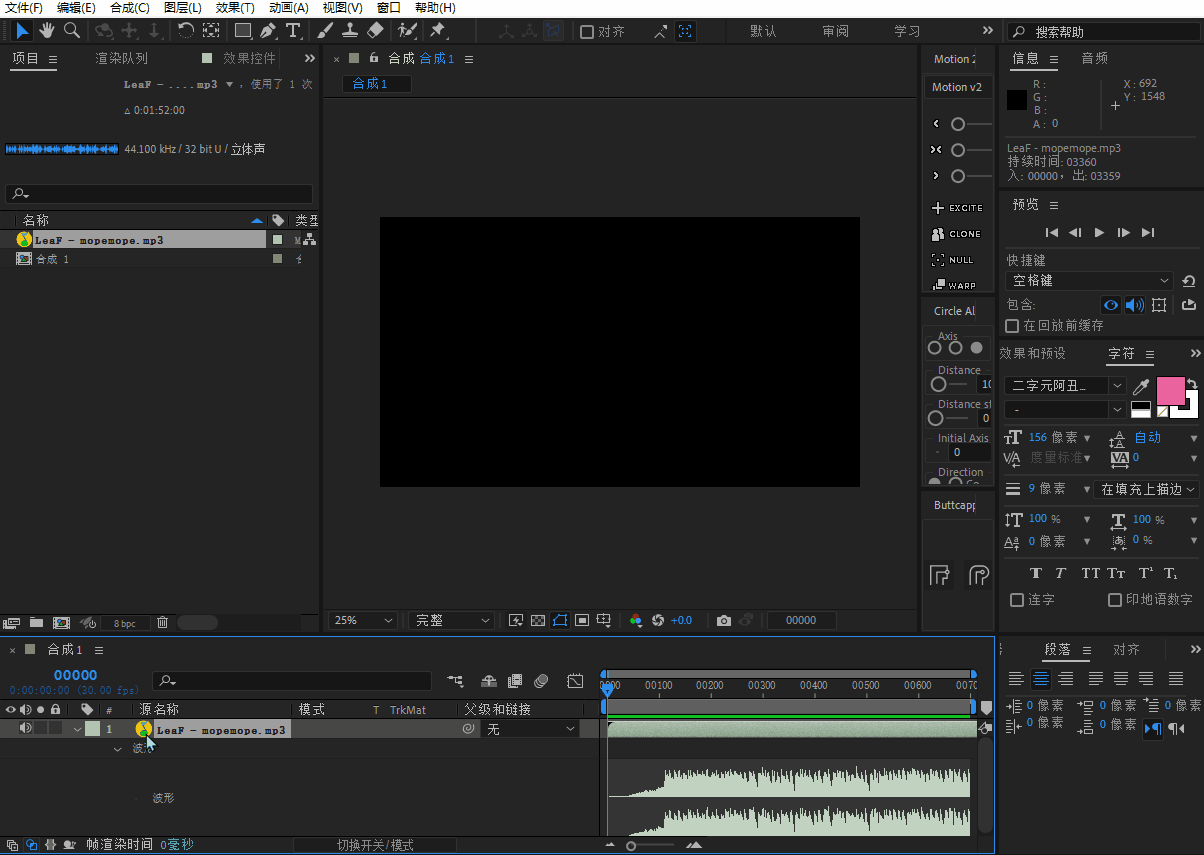Select the Puppet Pin tool
The image size is (1204, 855).
(x=437, y=31)
